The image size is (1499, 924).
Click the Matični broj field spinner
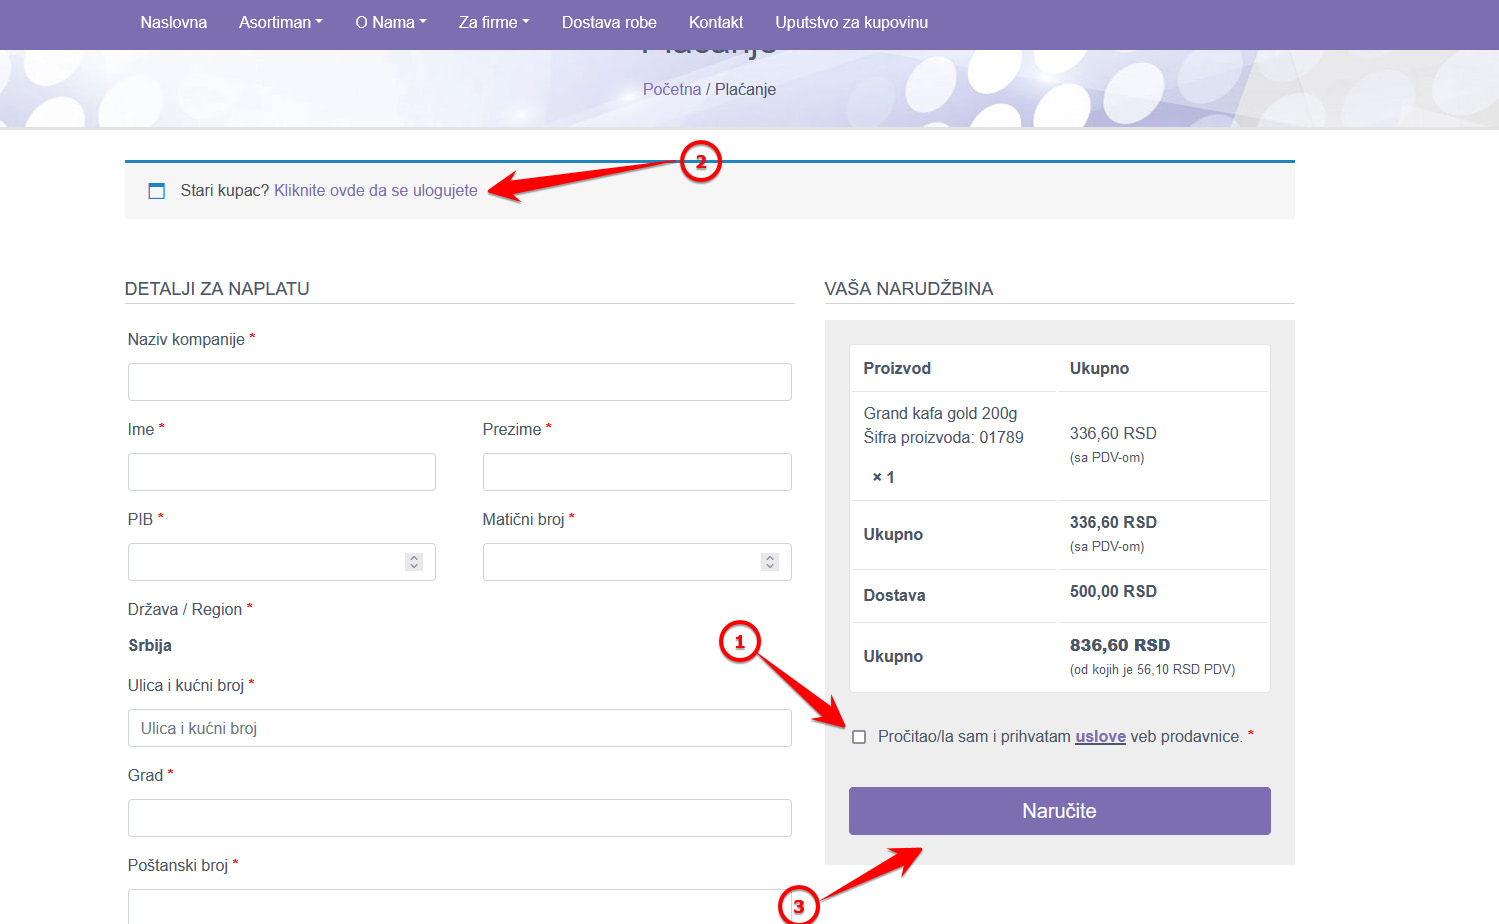[x=769, y=562]
